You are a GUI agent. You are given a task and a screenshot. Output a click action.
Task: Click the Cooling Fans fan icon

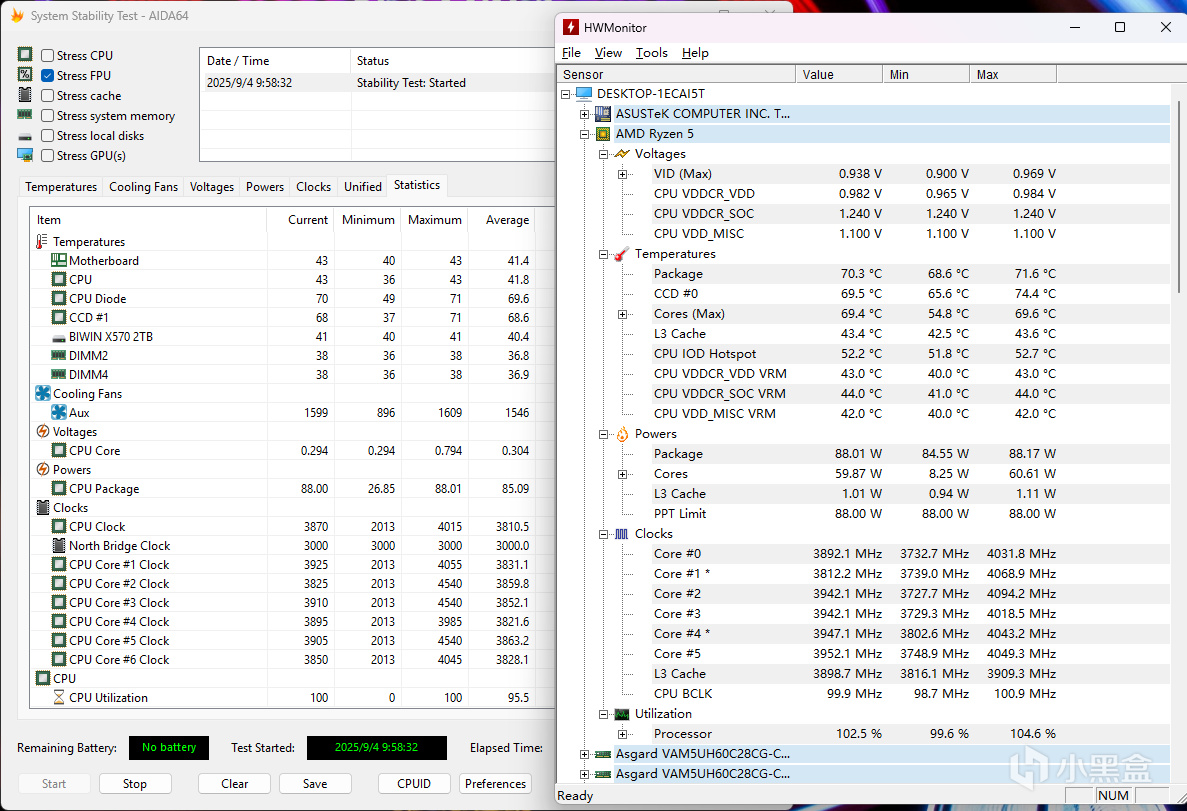(42, 393)
